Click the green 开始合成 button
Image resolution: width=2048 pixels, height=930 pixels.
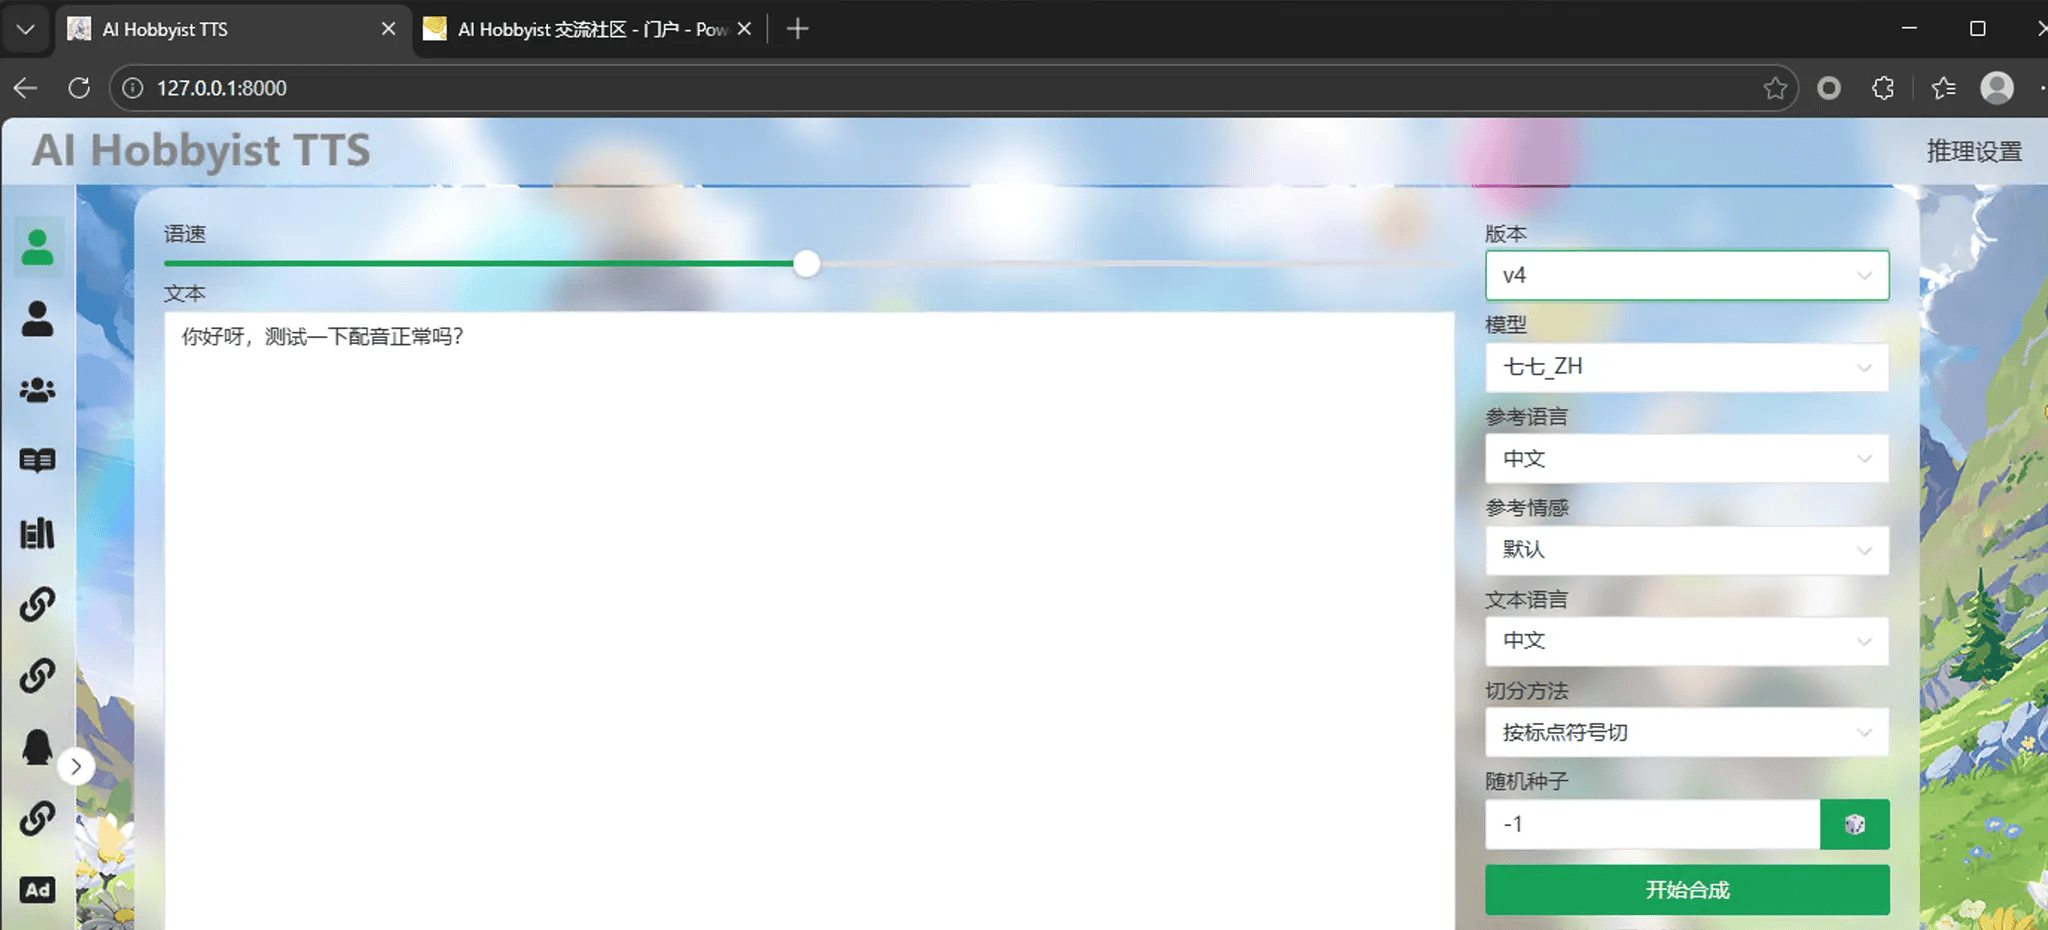click(x=1686, y=890)
